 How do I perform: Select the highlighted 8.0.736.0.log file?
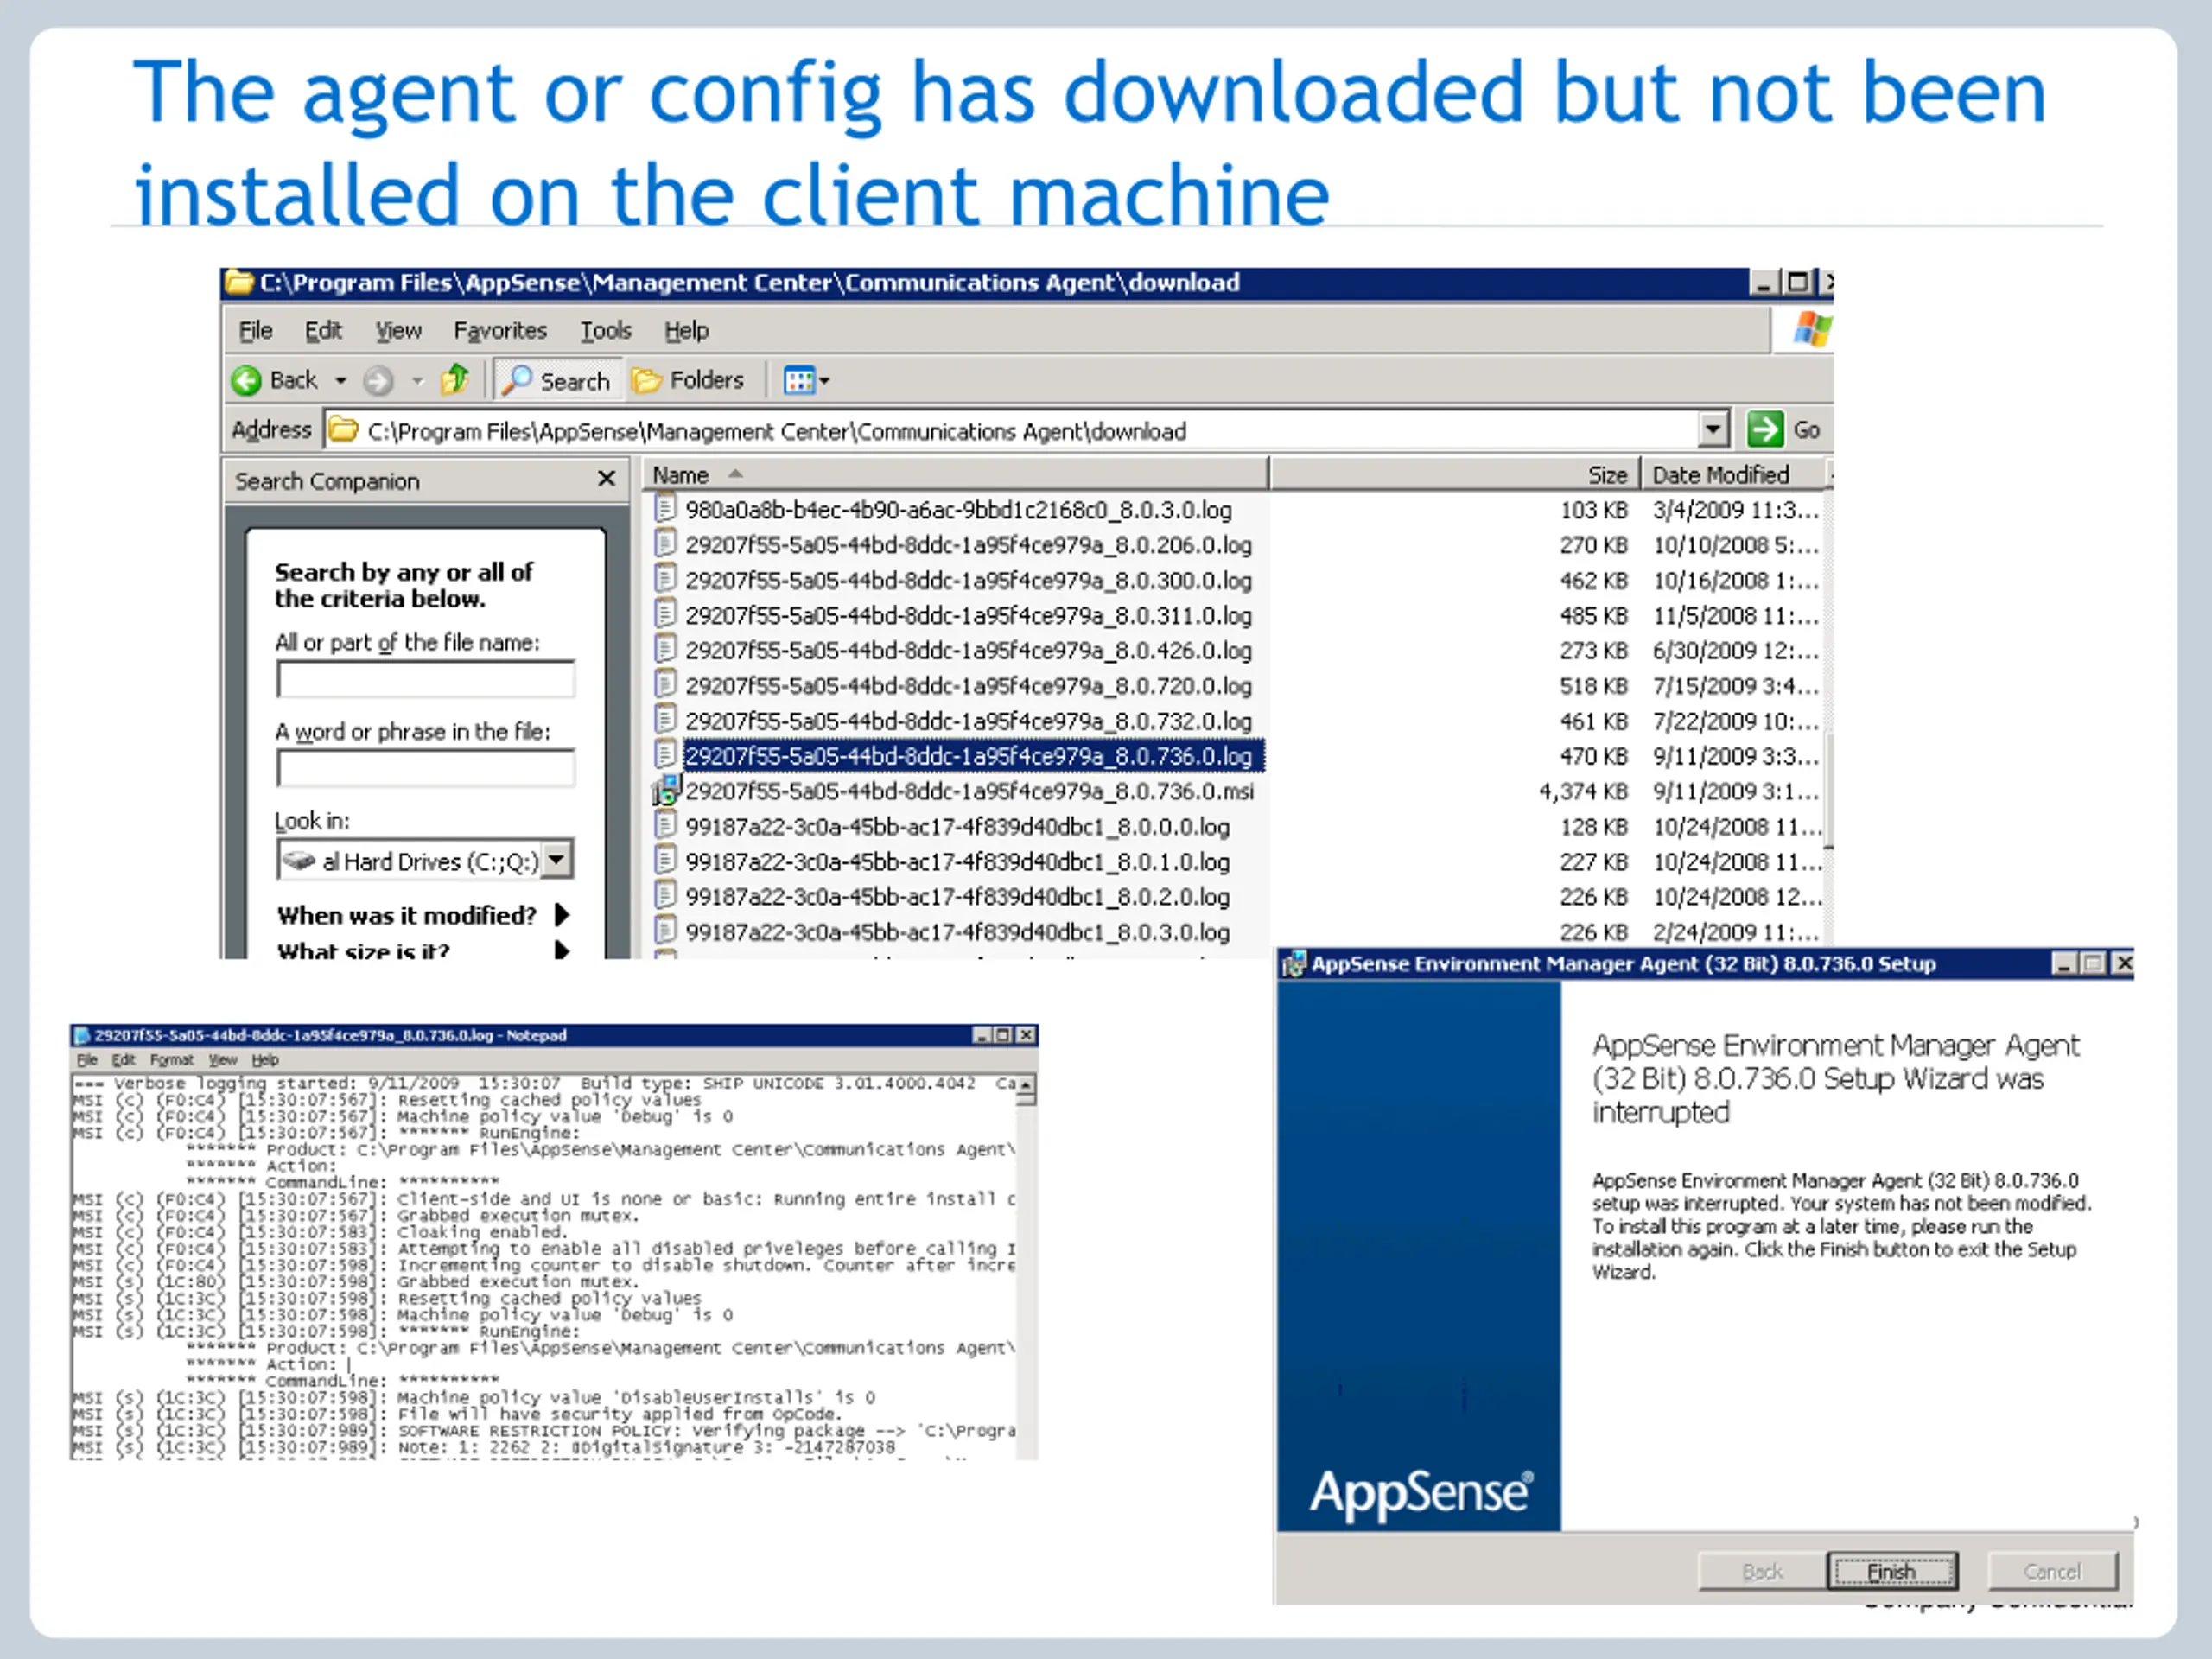pos(968,756)
